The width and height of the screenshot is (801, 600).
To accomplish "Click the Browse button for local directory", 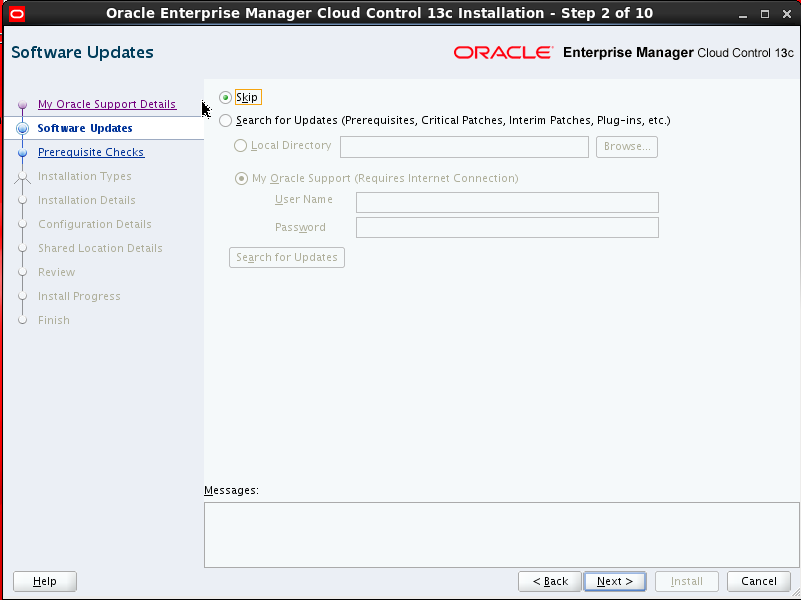I will coord(626,146).
